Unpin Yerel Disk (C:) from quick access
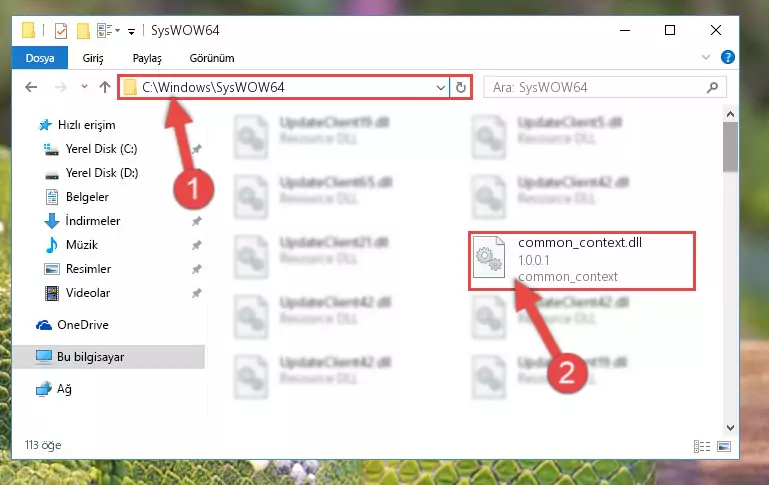 [x=197, y=149]
